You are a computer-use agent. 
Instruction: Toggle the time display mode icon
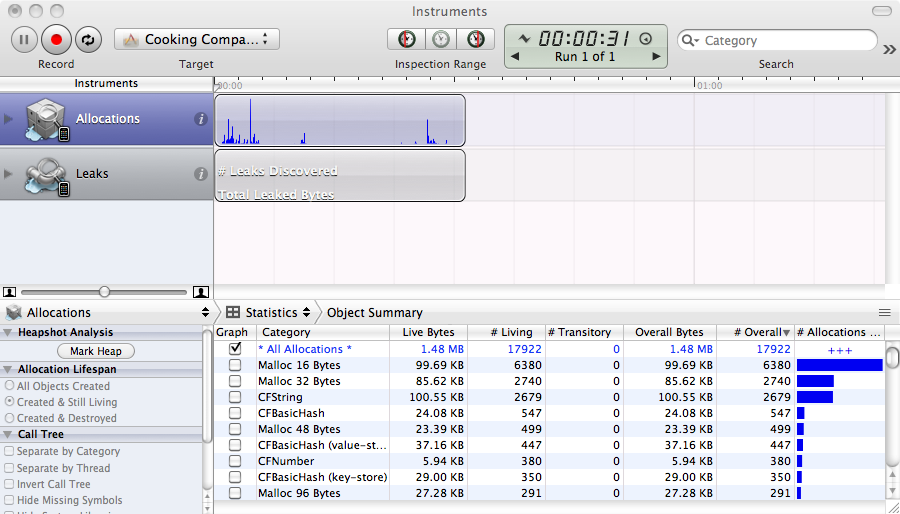[x=646, y=38]
